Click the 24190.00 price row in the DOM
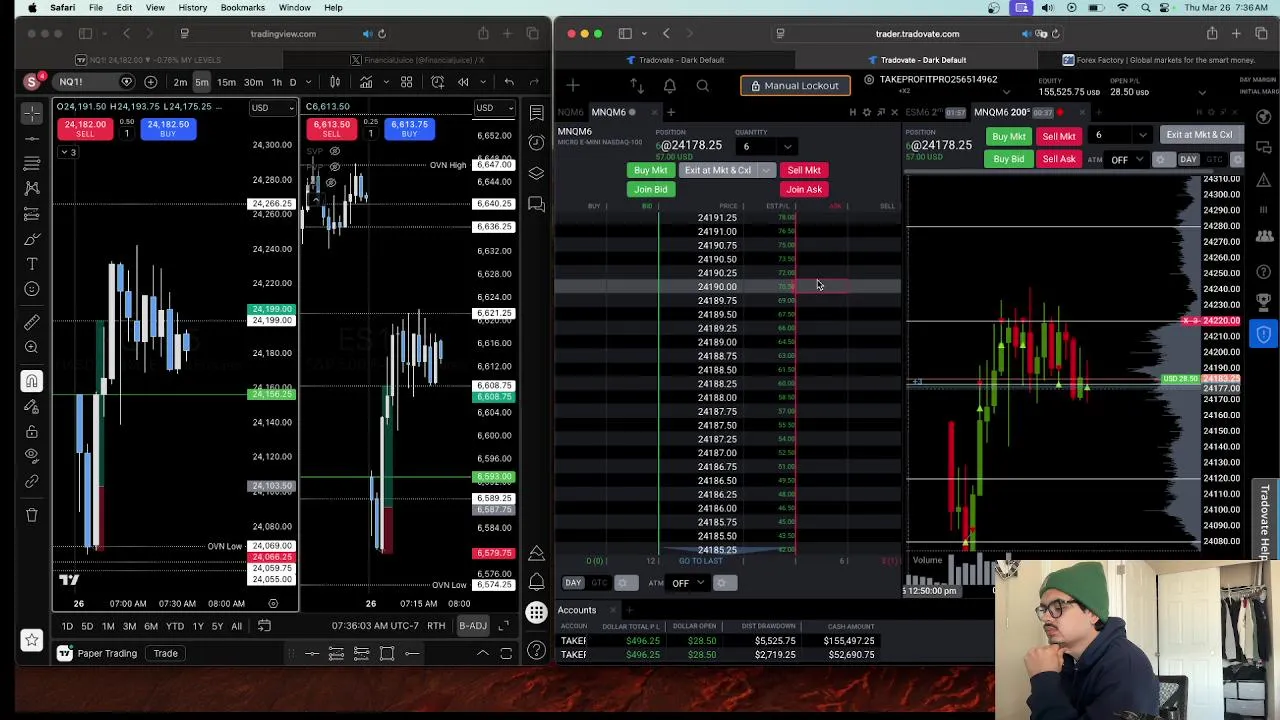Viewport: 1280px width, 720px height. click(727, 287)
